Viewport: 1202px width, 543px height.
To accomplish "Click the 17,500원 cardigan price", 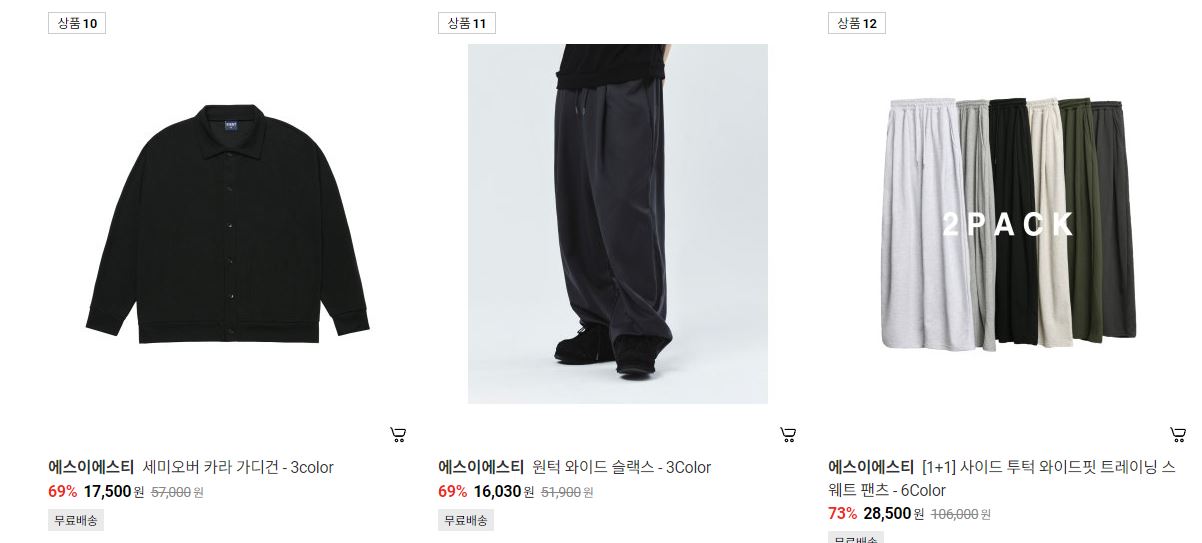I will (x=114, y=491).
